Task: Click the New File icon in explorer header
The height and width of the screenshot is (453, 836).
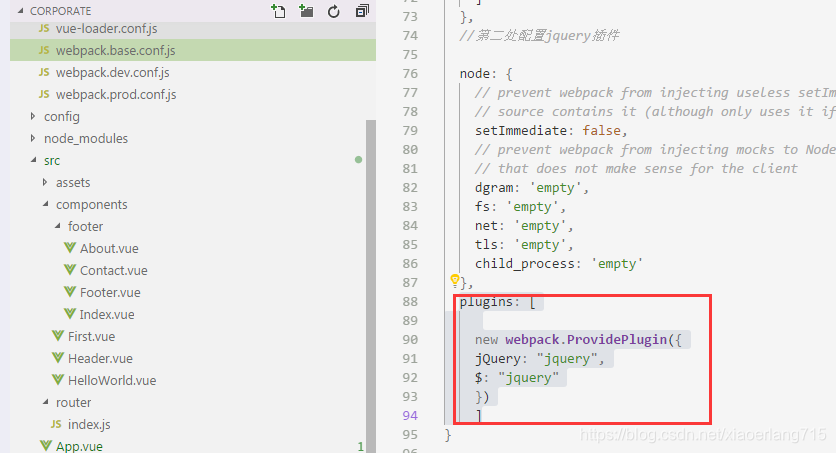Action: tap(278, 11)
